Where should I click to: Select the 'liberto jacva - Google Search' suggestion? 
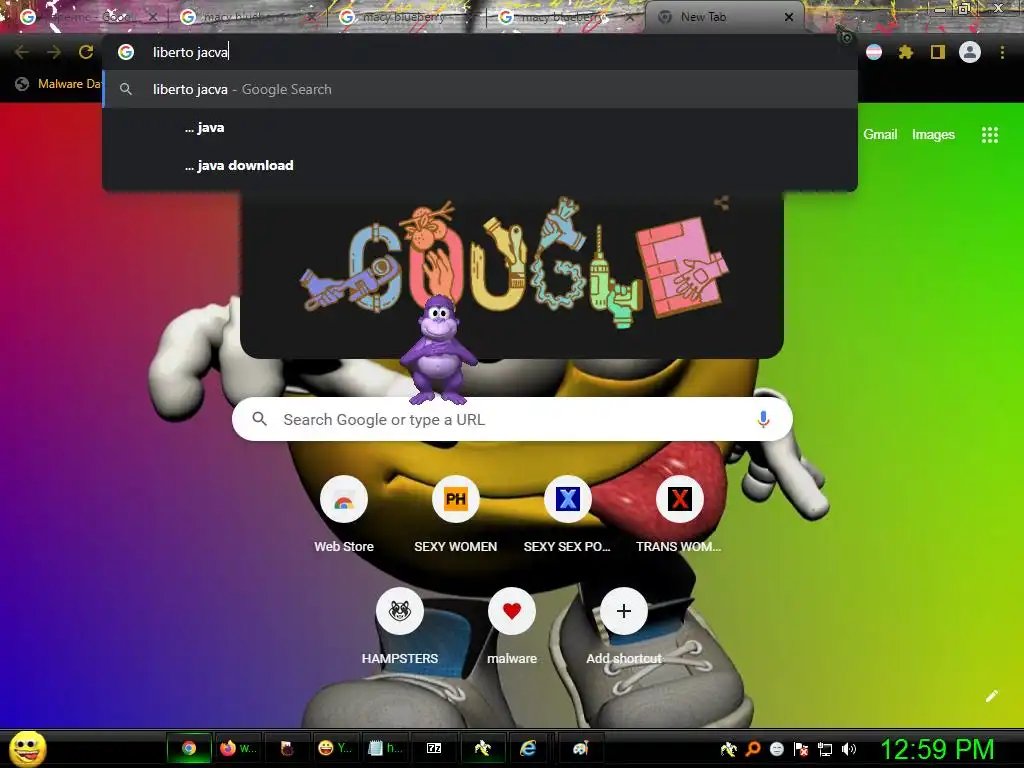tap(480, 89)
